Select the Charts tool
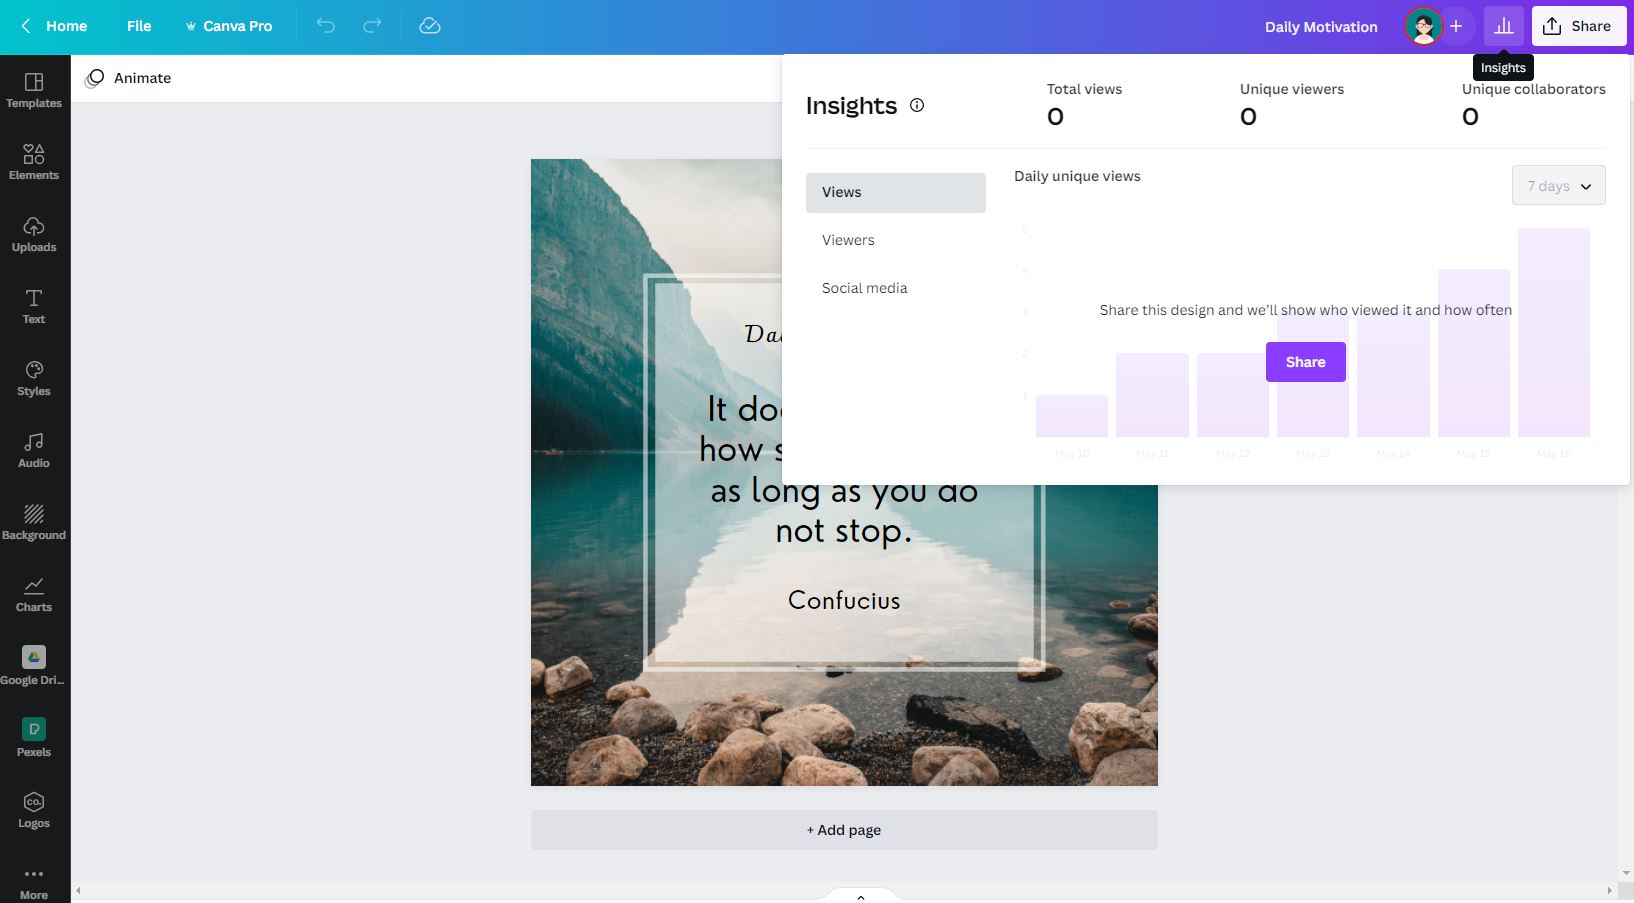The height and width of the screenshot is (903, 1634). pyautogui.click(x=34, y=594)
